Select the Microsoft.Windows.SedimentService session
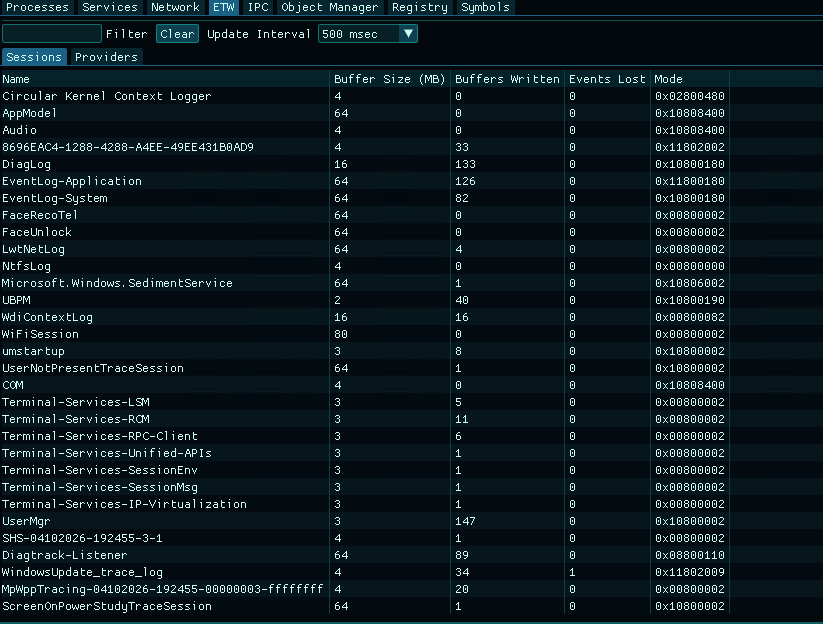 (365, 283)
